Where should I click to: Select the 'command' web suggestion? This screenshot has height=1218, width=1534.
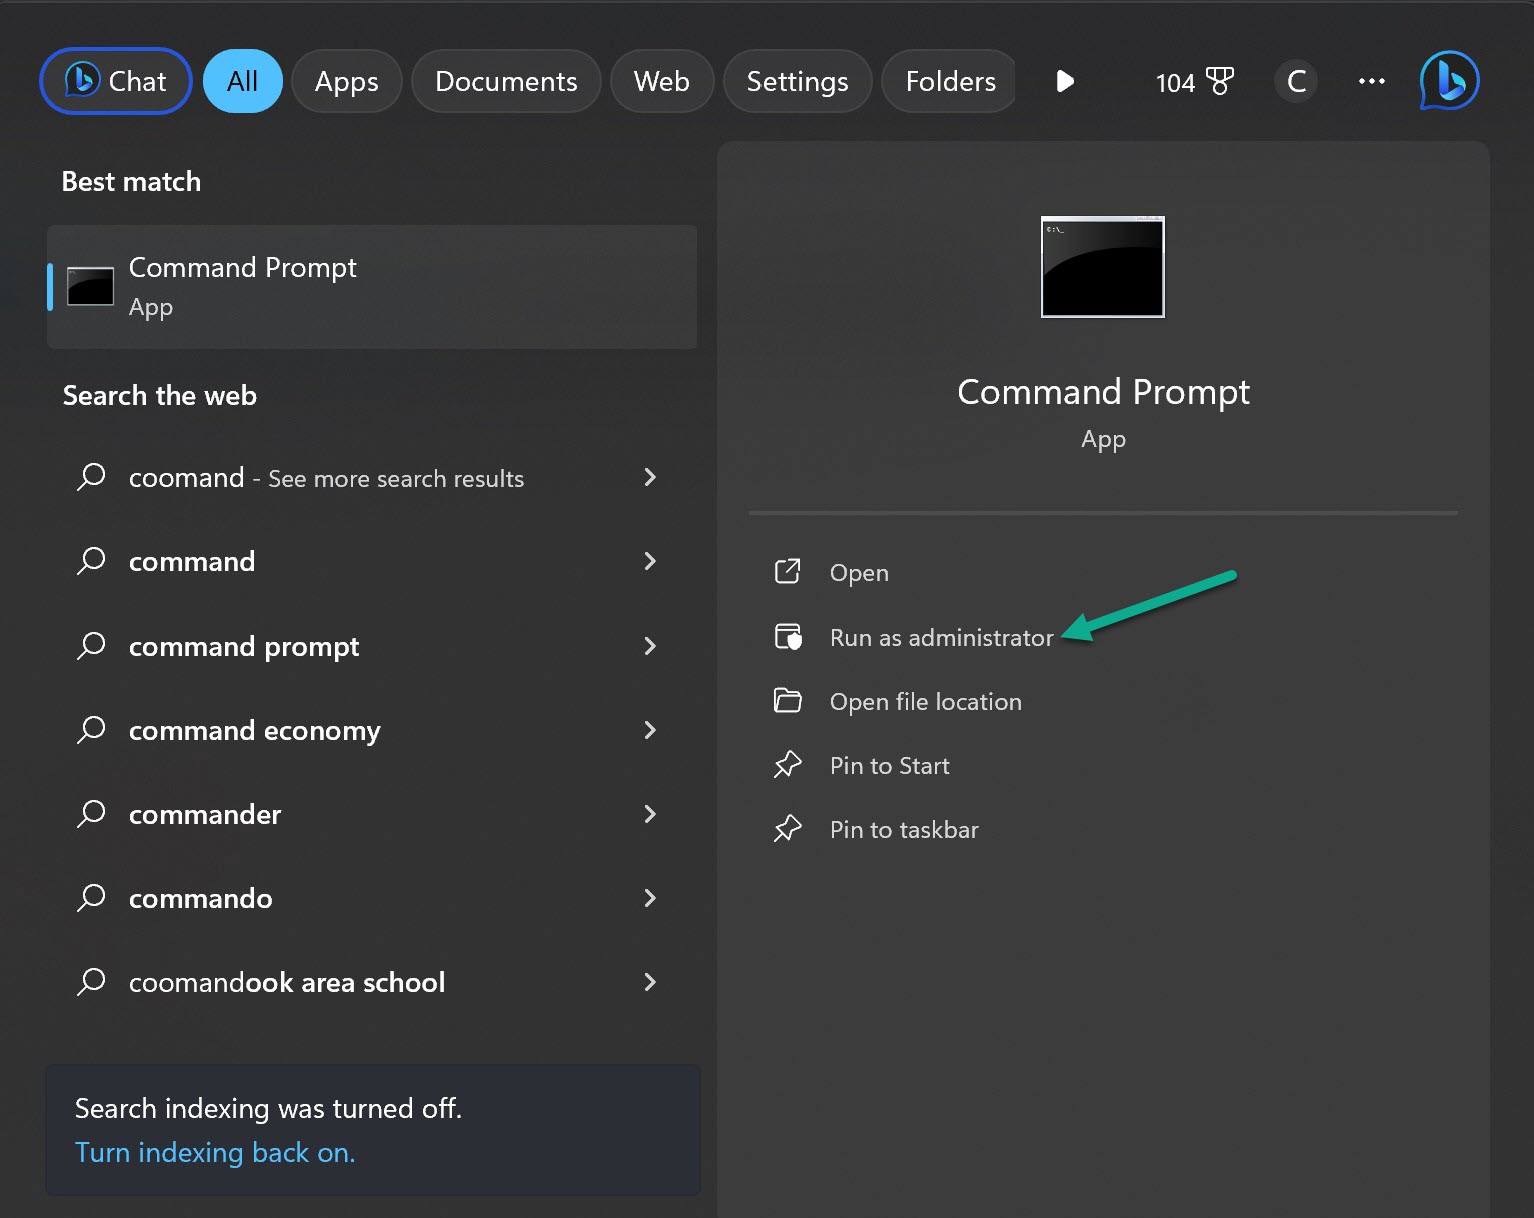(372, 561)
